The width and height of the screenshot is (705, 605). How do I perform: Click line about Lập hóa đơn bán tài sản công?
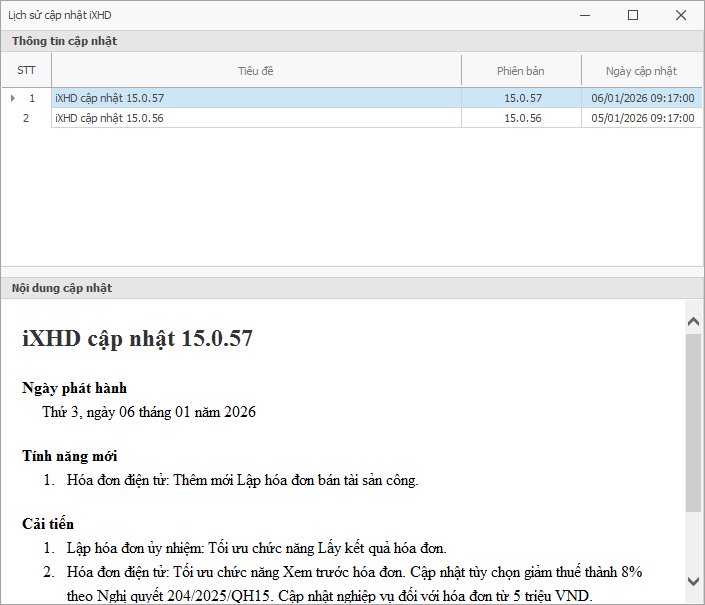click(243, 480)
